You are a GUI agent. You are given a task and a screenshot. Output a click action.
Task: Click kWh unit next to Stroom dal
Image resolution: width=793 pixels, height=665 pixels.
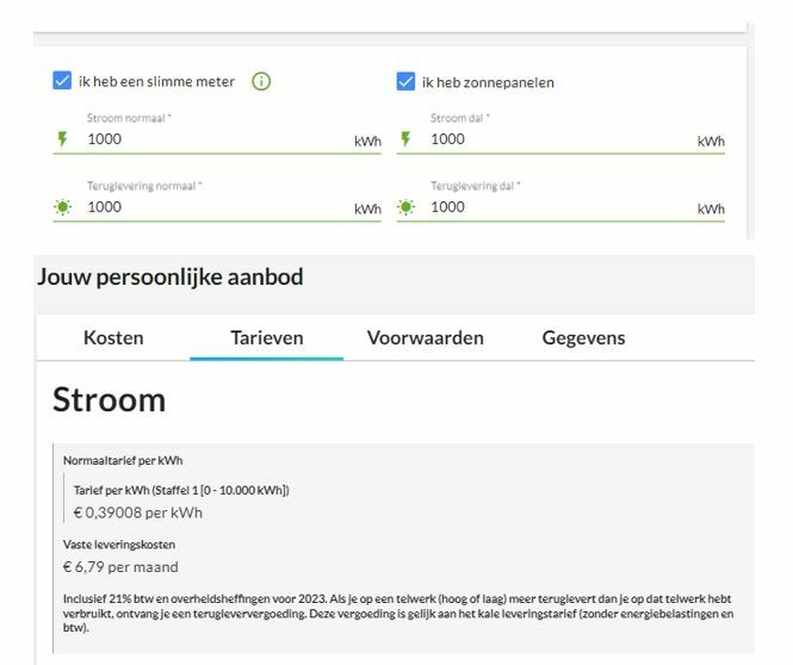711,141
